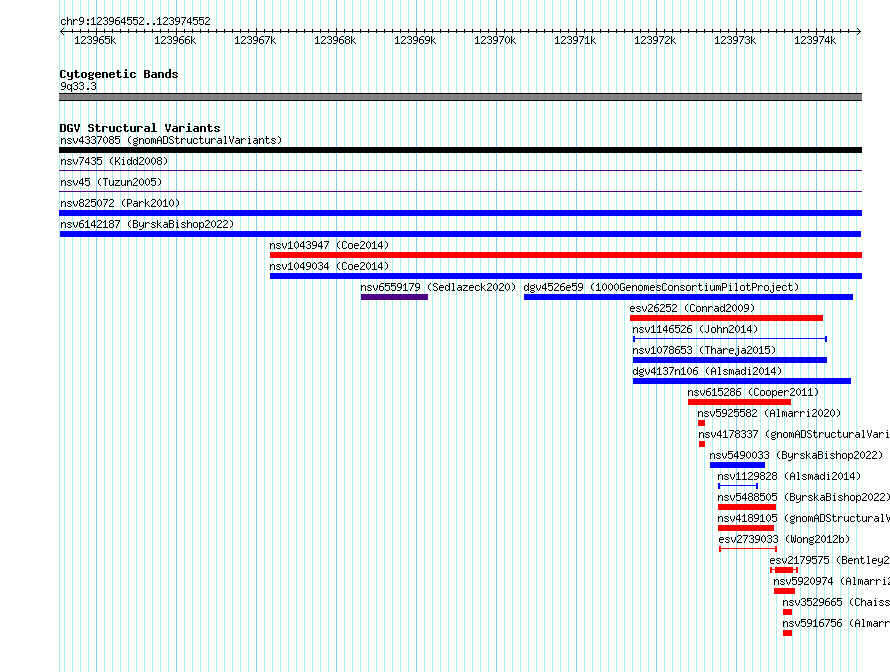Viewport: 890px width, 672px height.
Task: Click the 123965k ruler tick label
Action: tap(95, 40)
